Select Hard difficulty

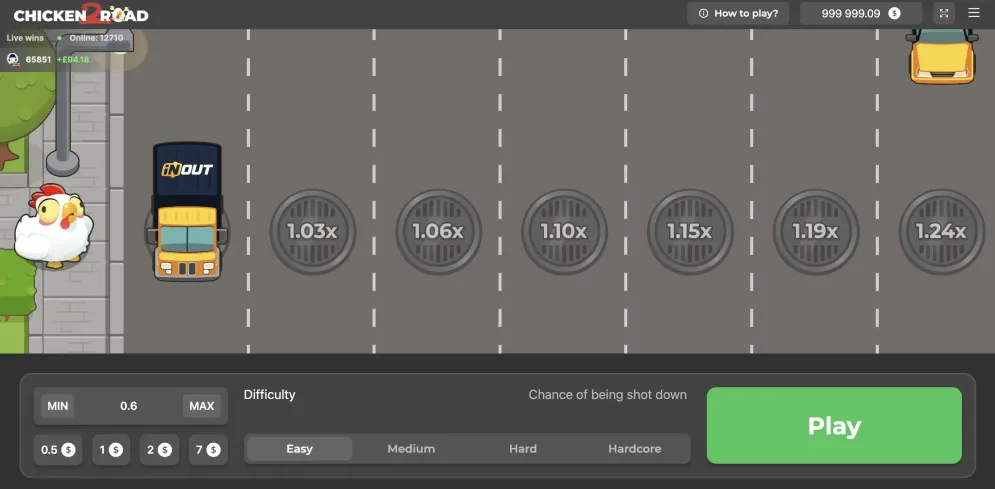tap(523, 448)
